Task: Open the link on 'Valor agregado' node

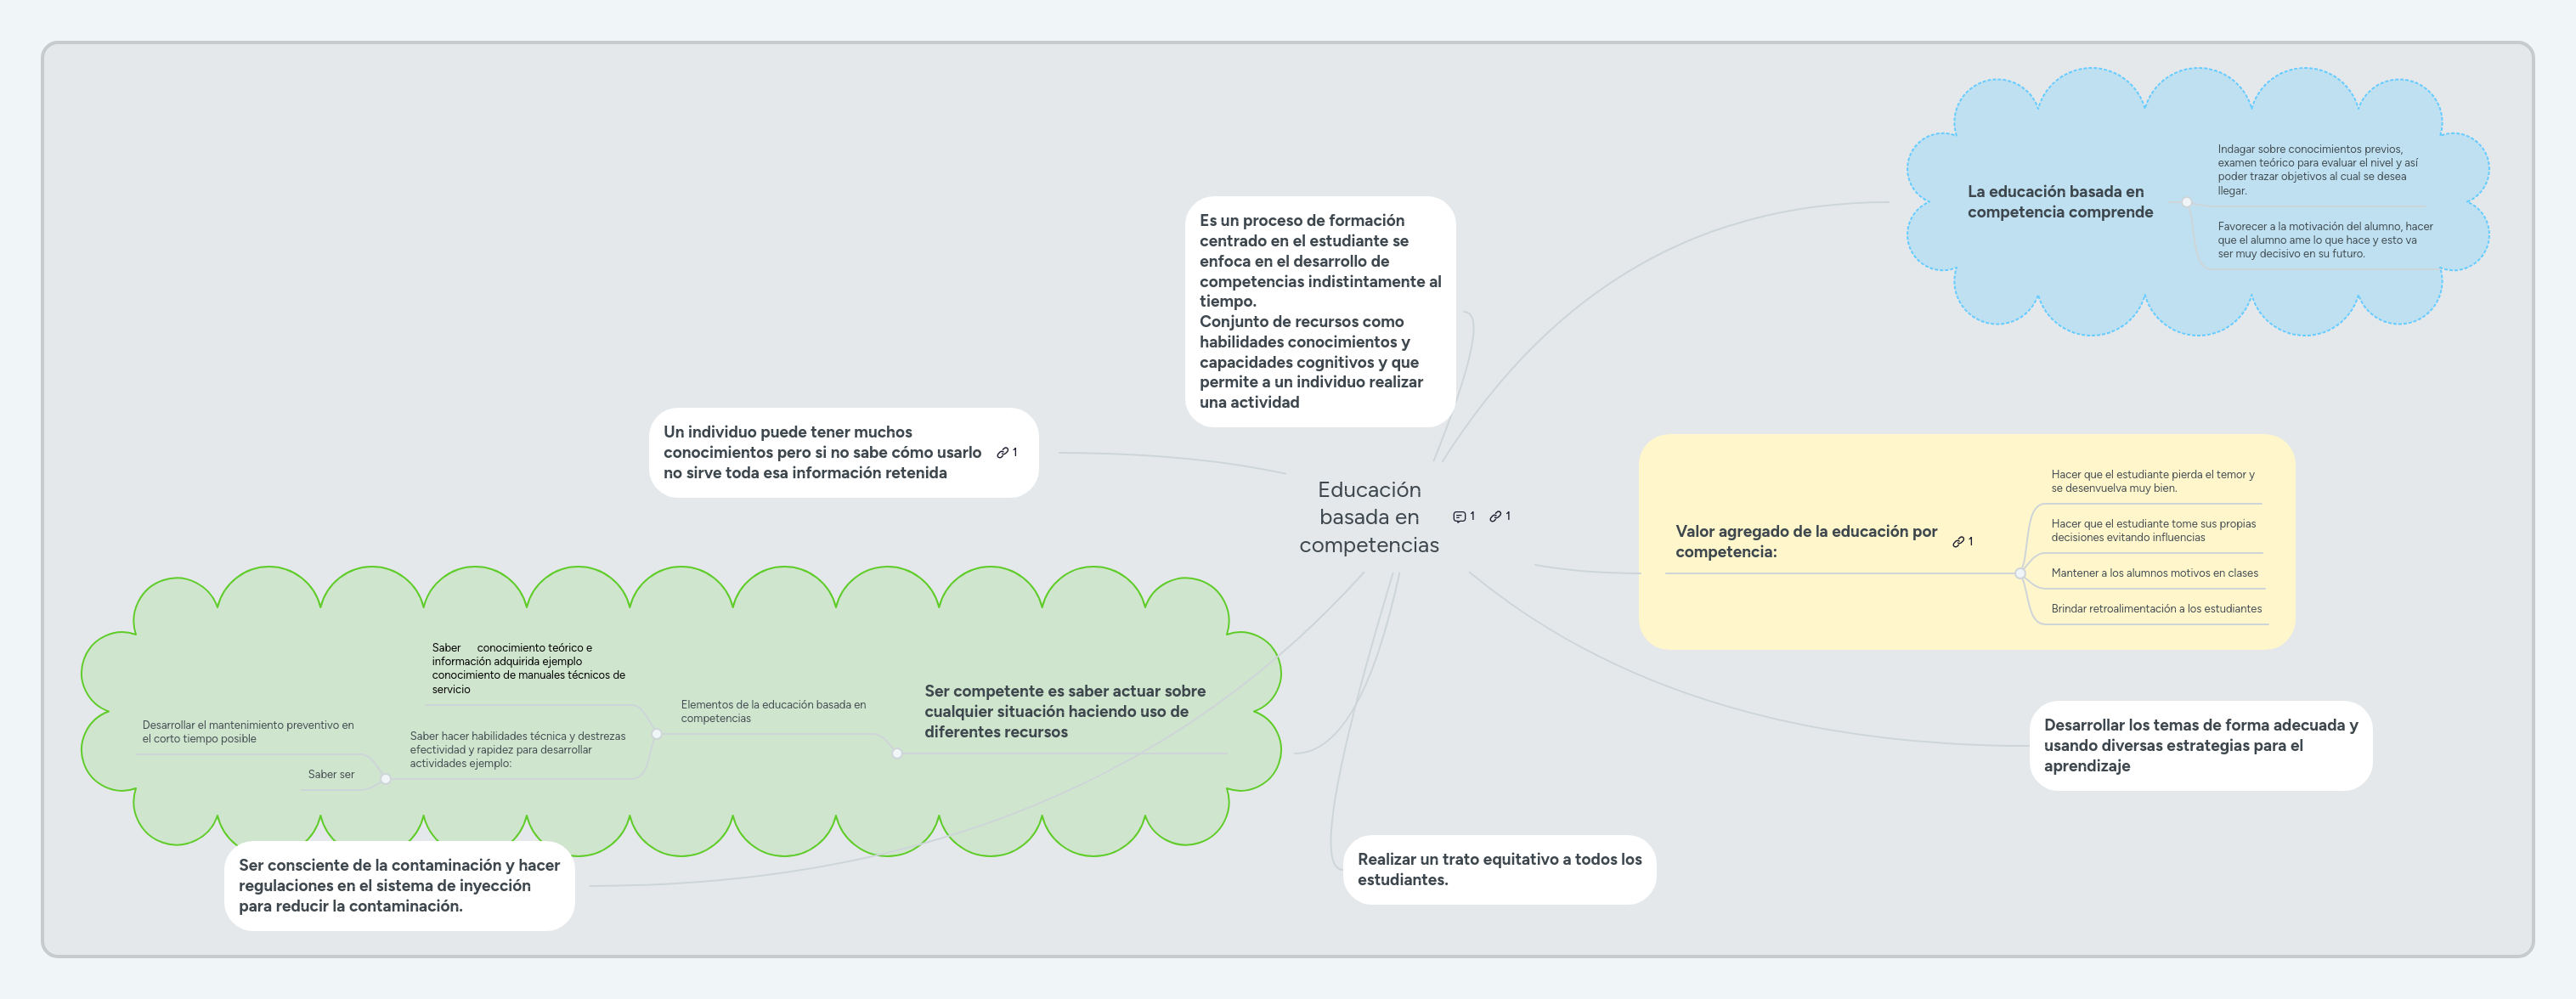Action: [x=1959, y=542]
